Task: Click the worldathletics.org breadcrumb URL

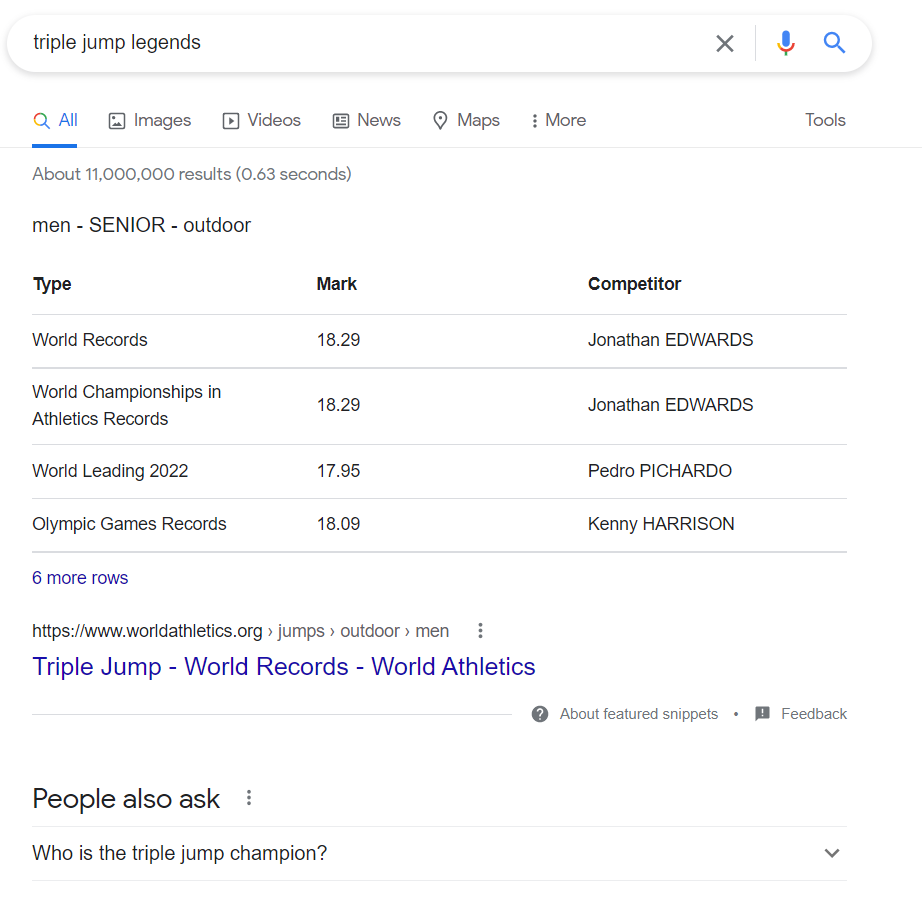Action: click(x=240, y=631)
